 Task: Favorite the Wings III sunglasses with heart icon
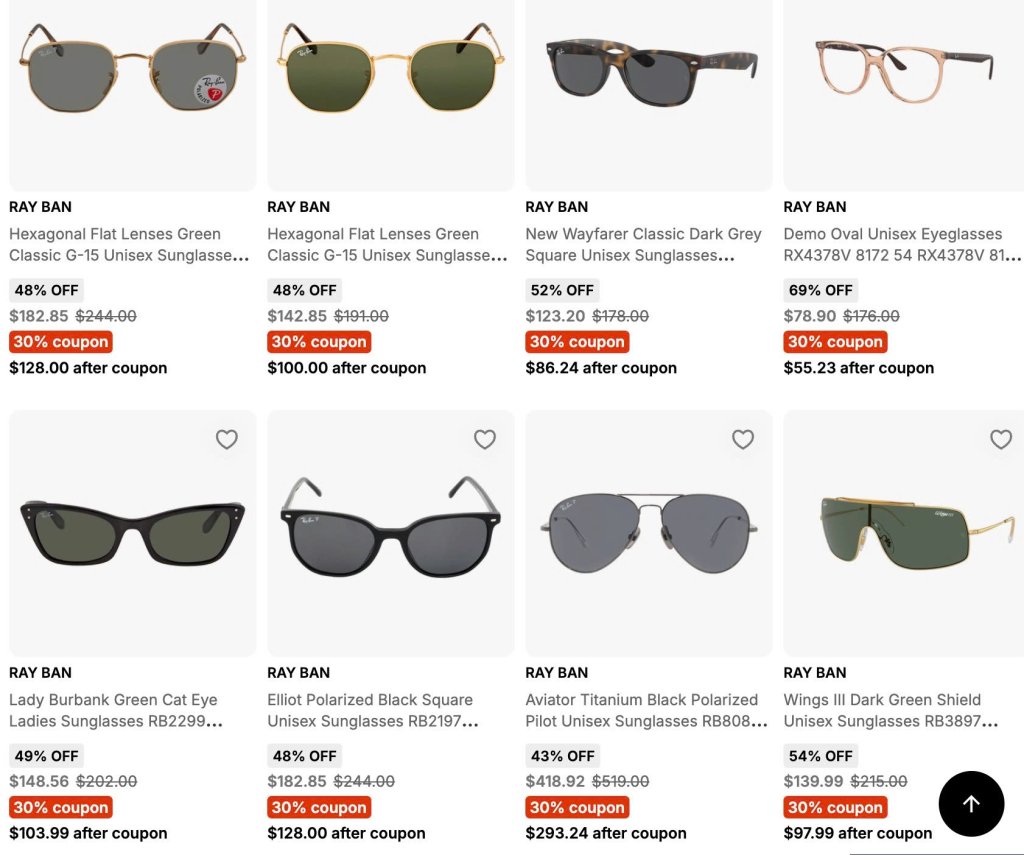click(x=1000, y=439)
